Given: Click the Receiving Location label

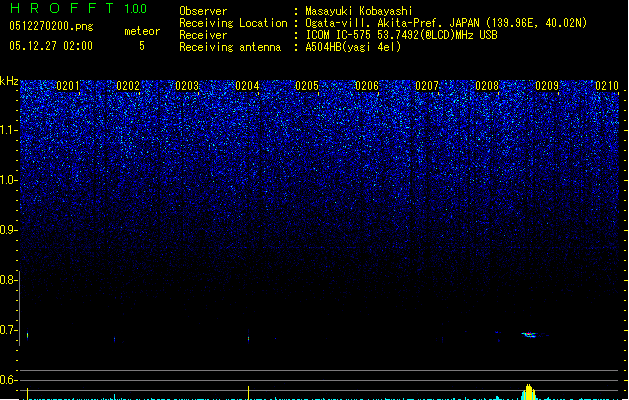Looking at the screenshot, I should (233, 23).
